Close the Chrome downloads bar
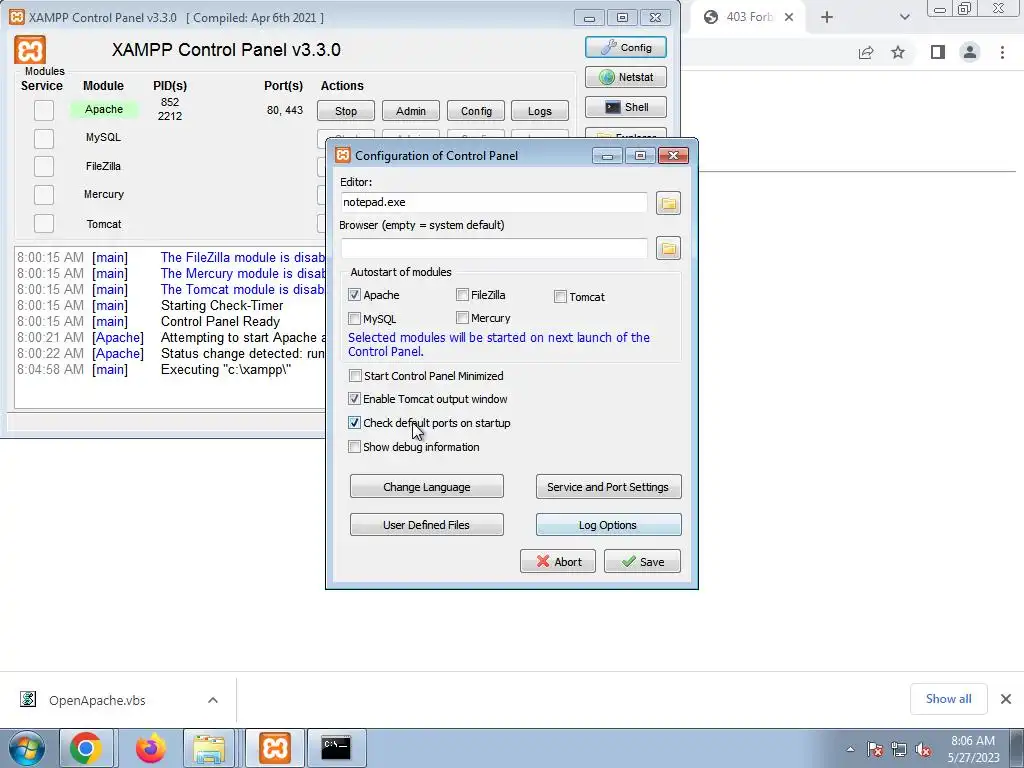This screenshot has width=1024, height=768. [1006, 699]
